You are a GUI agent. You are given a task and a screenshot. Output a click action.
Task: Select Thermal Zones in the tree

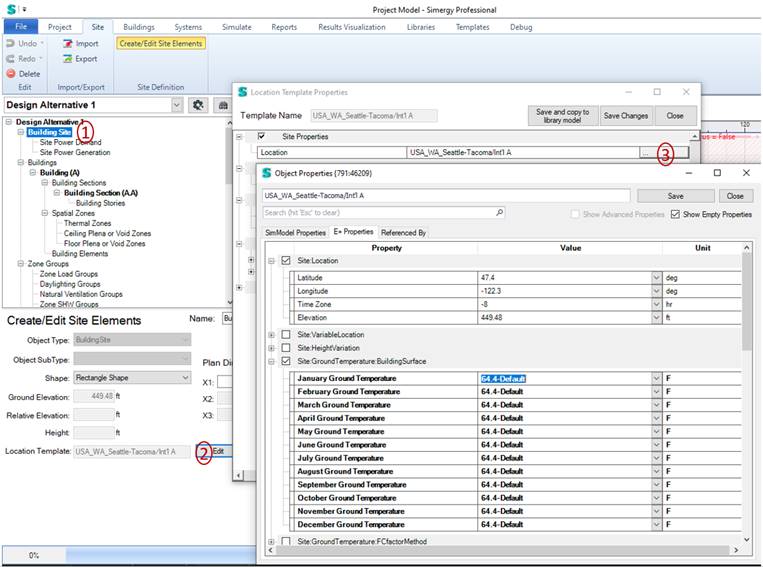88,223
